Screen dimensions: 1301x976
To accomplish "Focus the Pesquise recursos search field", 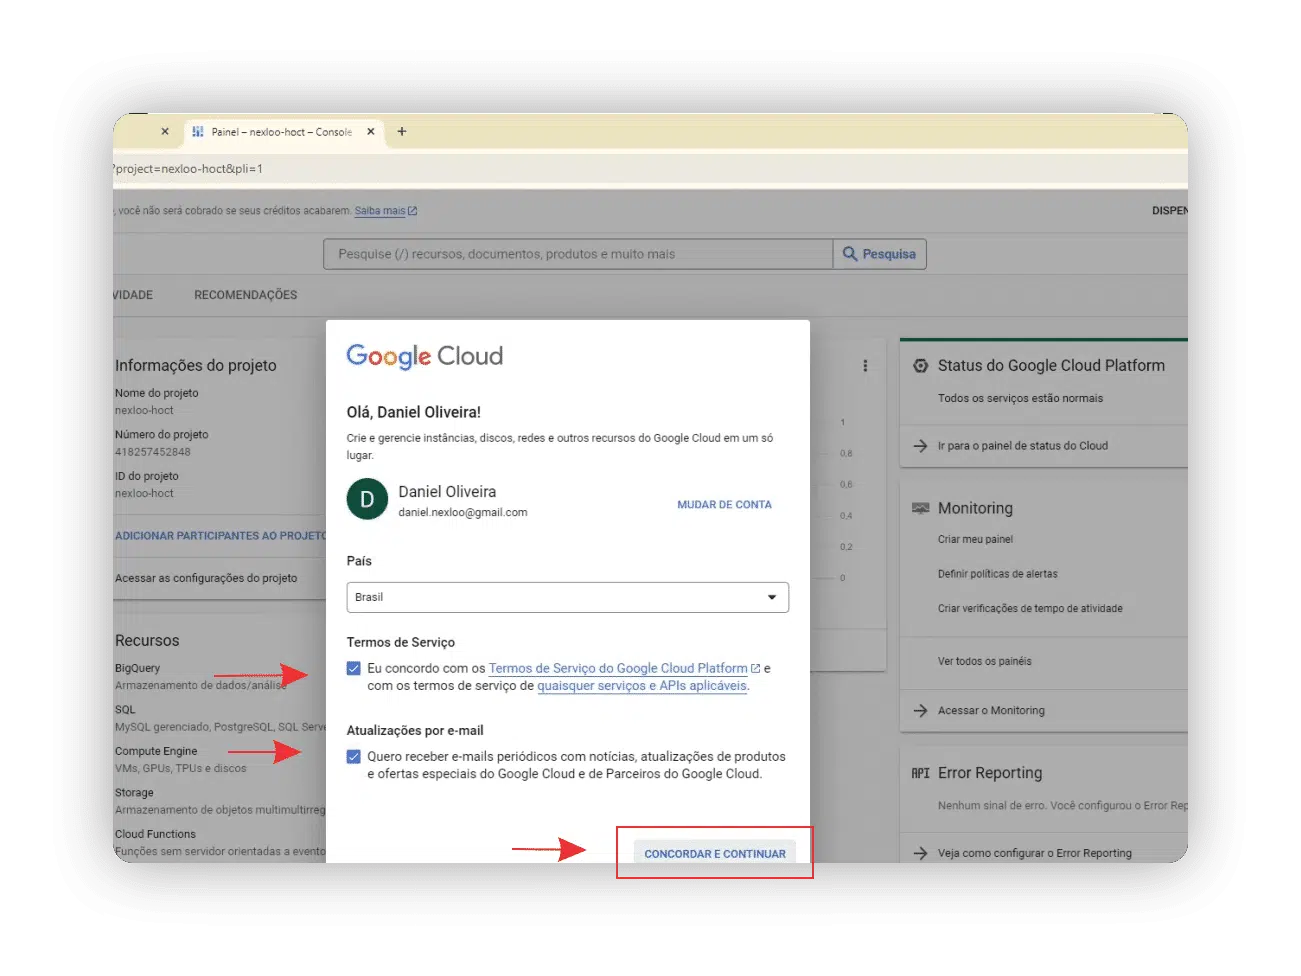I will [x=578, y=254].
